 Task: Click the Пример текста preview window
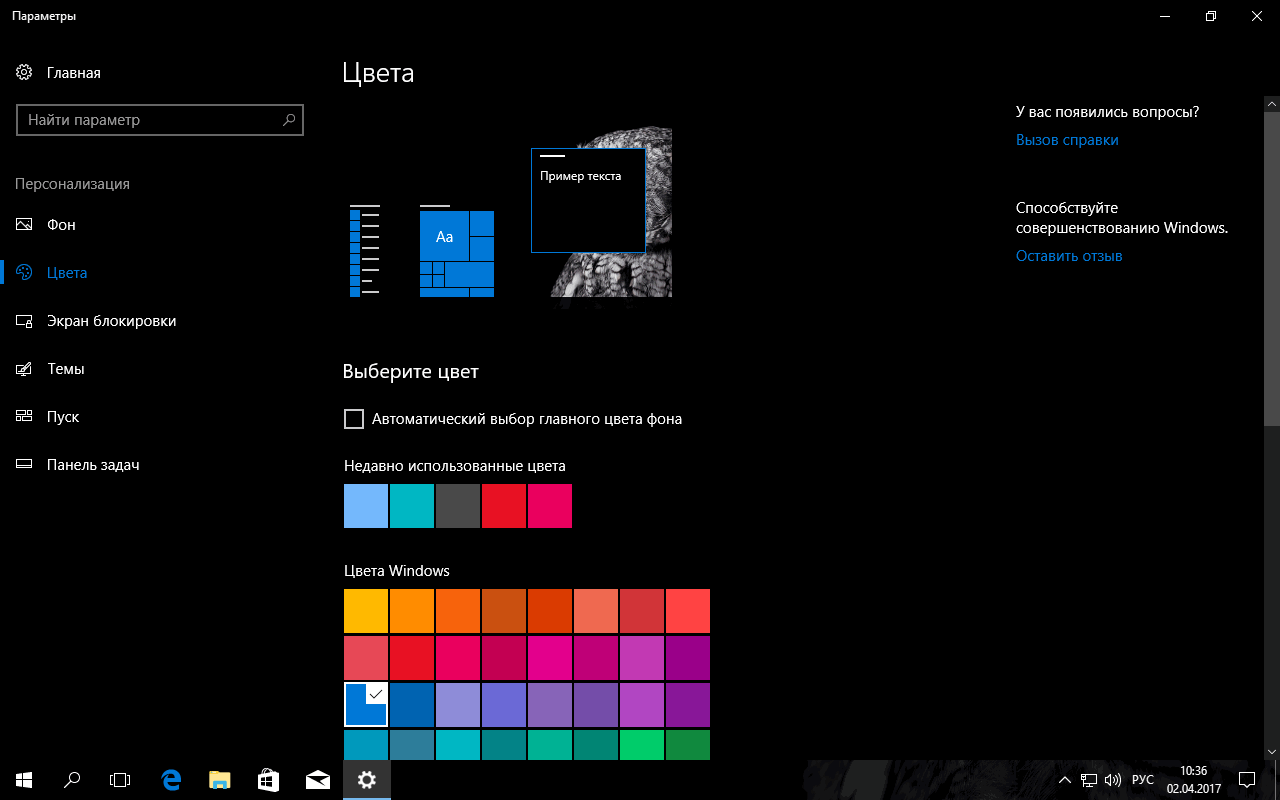click(x=588, y=200)
